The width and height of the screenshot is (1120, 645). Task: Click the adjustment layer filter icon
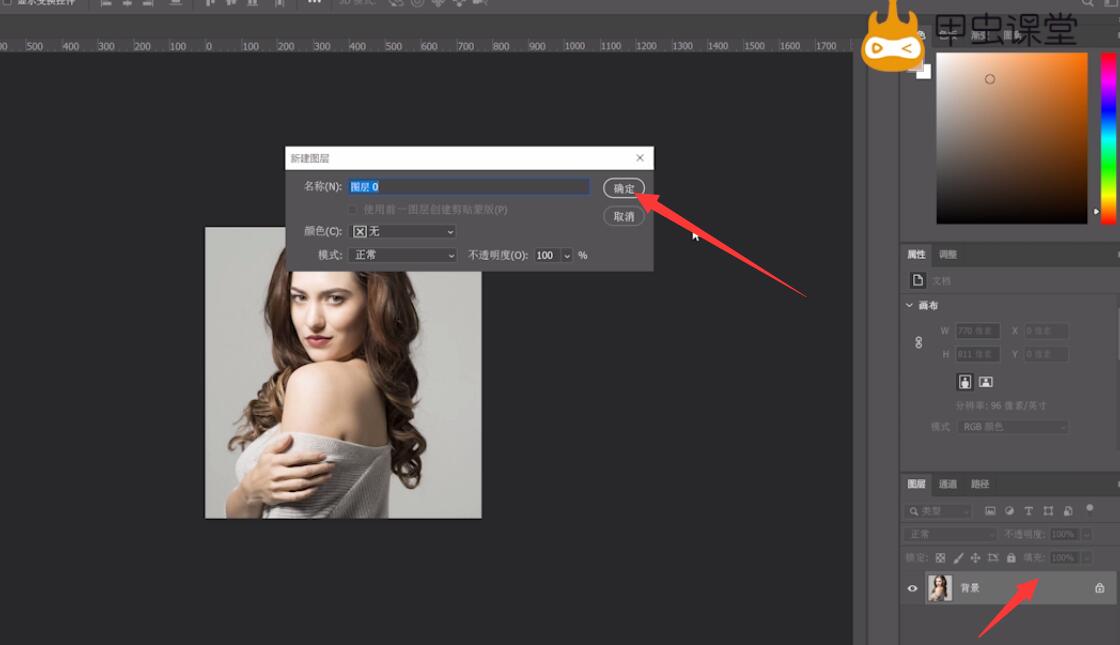1009,511
